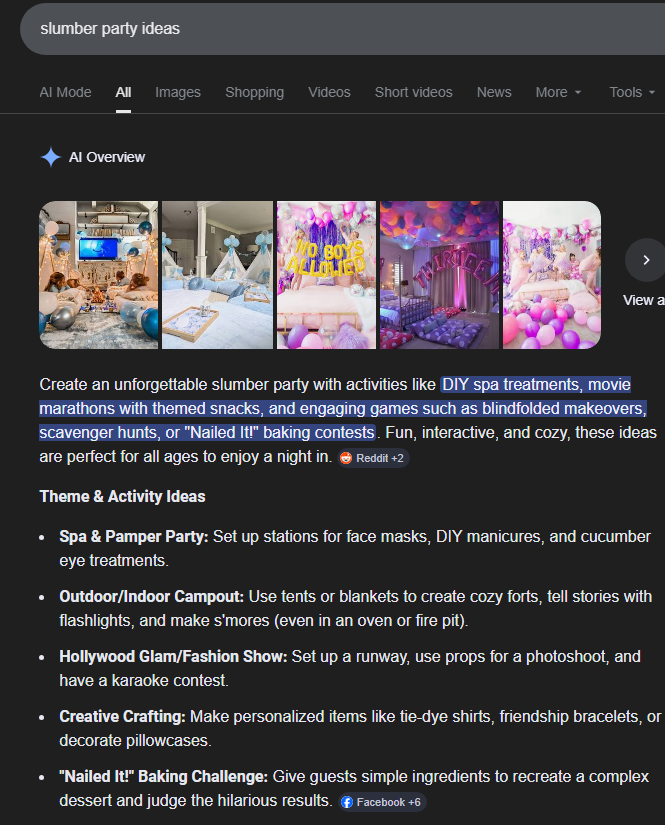Screen dimensions: 665x825
Task: Open the Thirteen balloon bedroom thumbnail
Action: [x=439, y=275]
